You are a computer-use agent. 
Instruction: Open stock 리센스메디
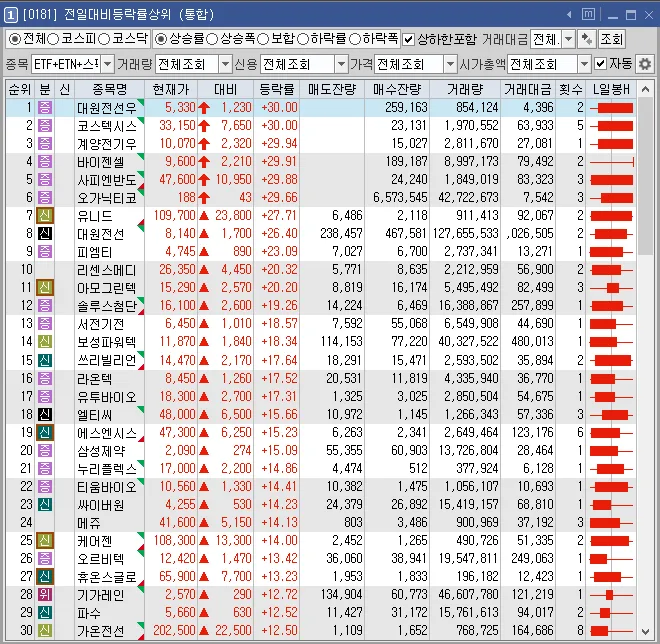point(107,270)
